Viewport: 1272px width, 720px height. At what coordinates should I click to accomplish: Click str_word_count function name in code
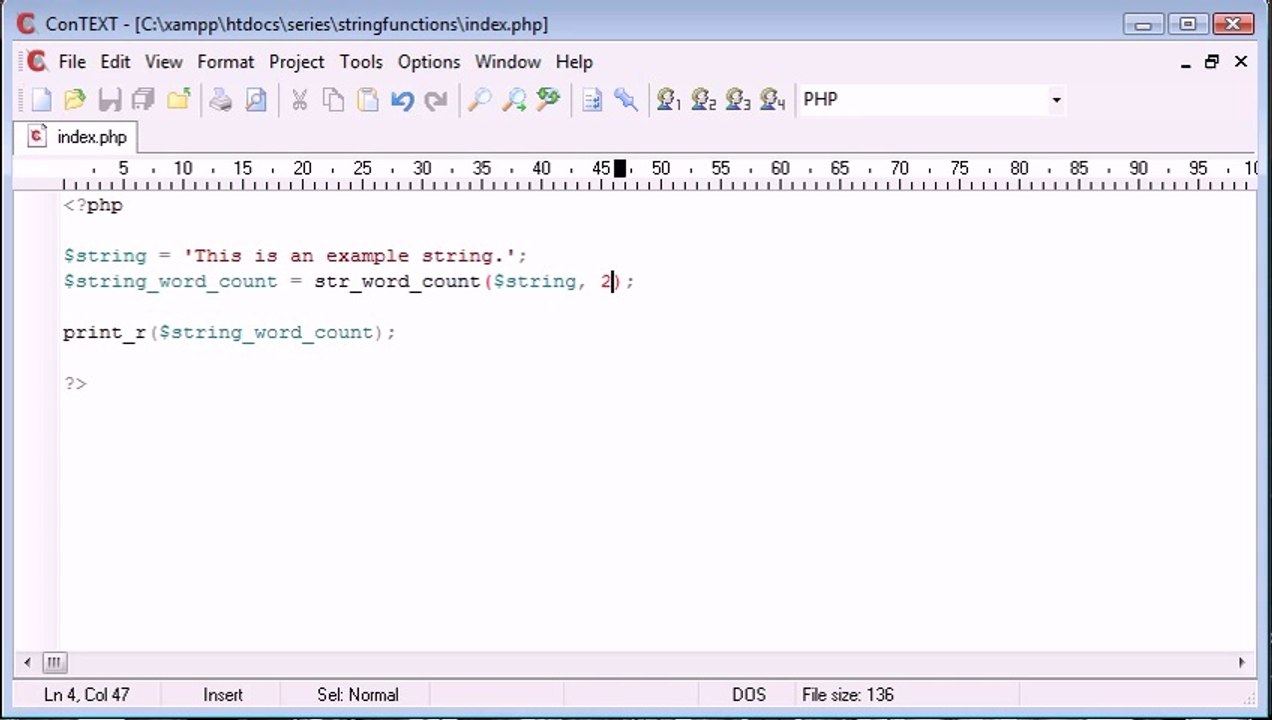point(397,282)
